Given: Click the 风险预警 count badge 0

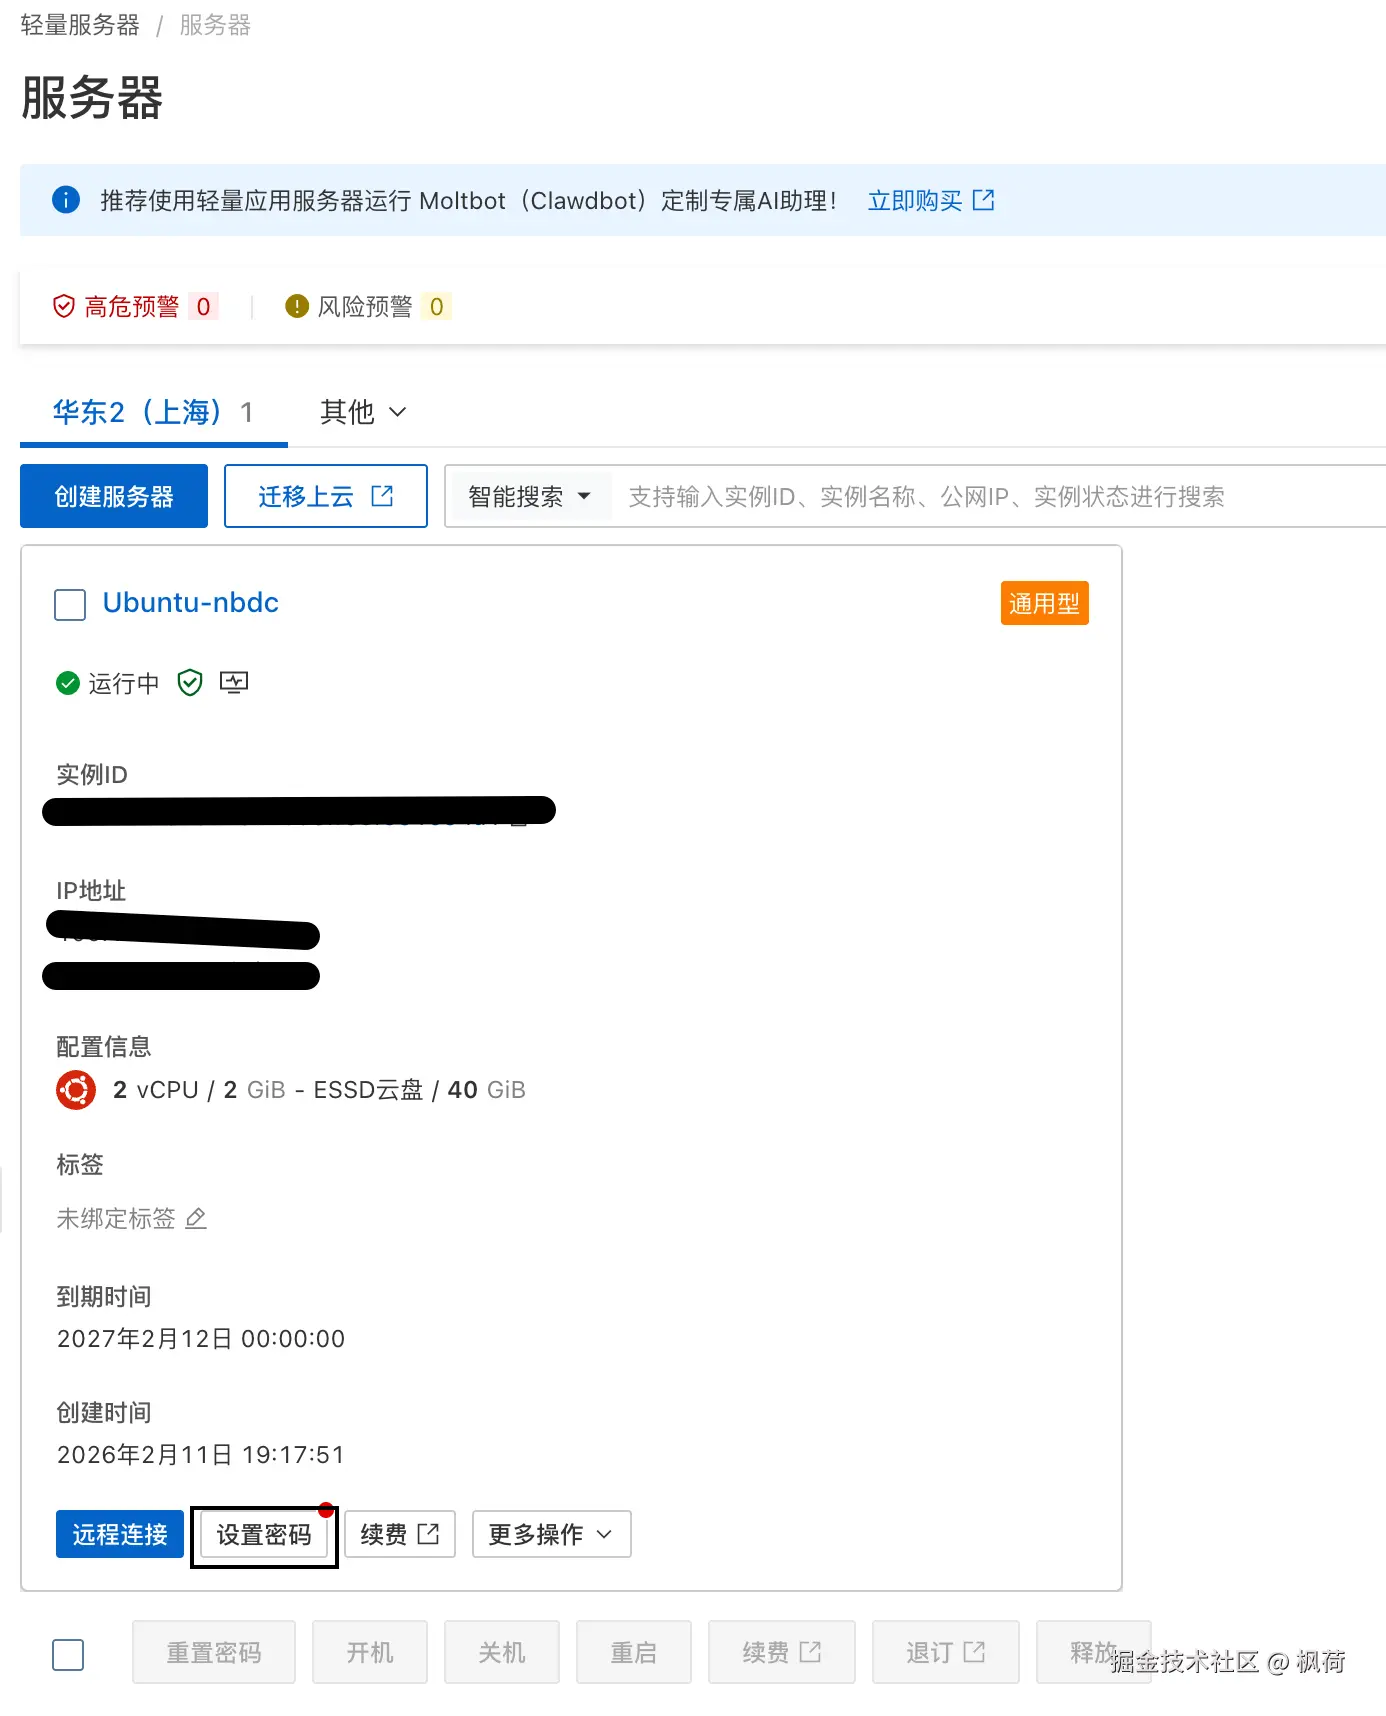Looking at the screenshot, I should click(x=436, y=306).
